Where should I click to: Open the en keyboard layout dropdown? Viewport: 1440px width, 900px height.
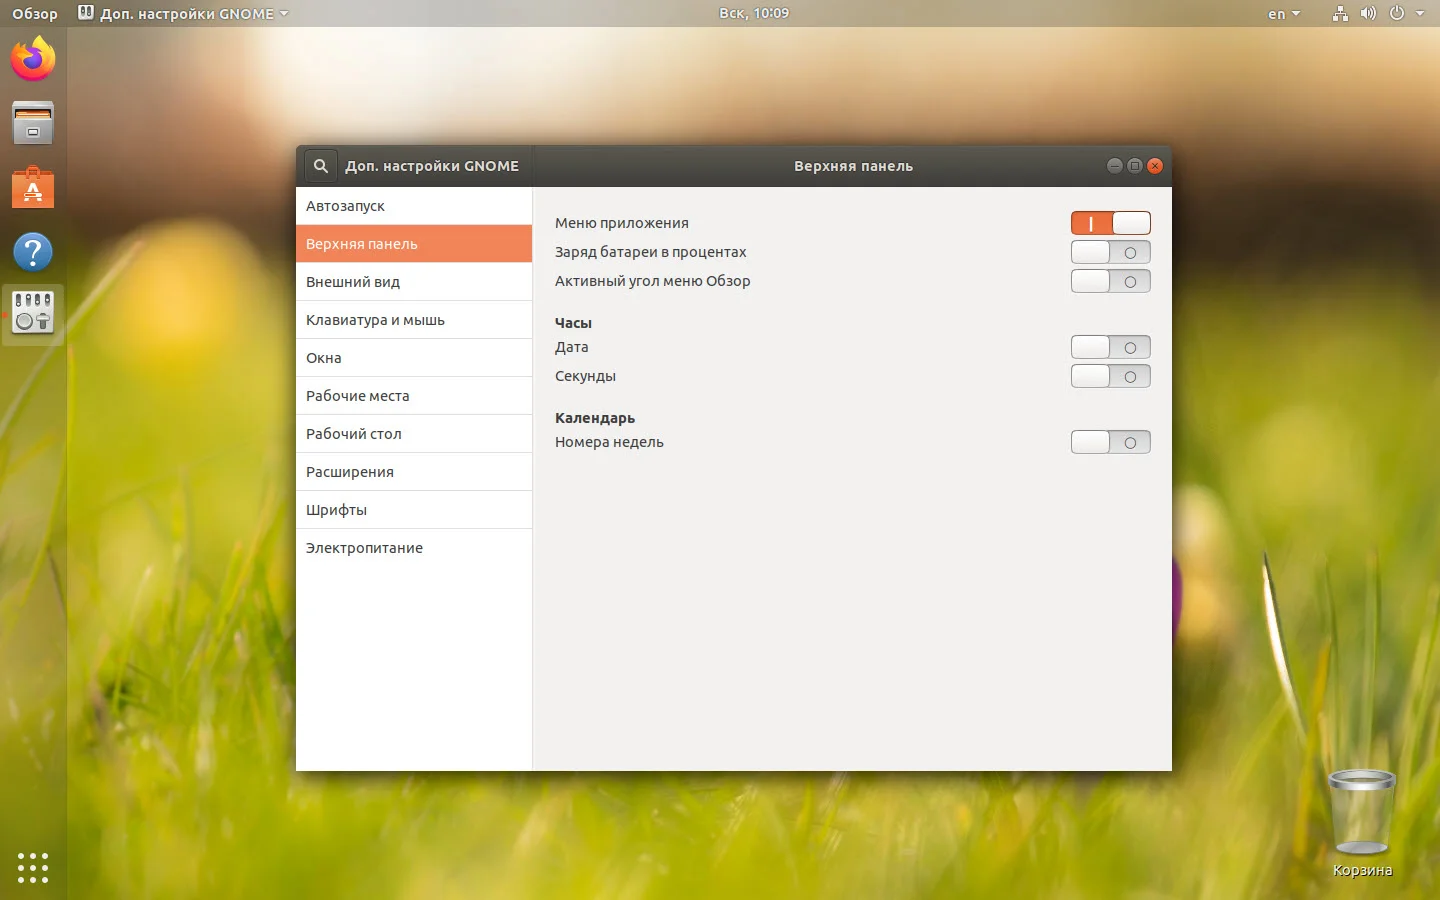[1284, 14]
